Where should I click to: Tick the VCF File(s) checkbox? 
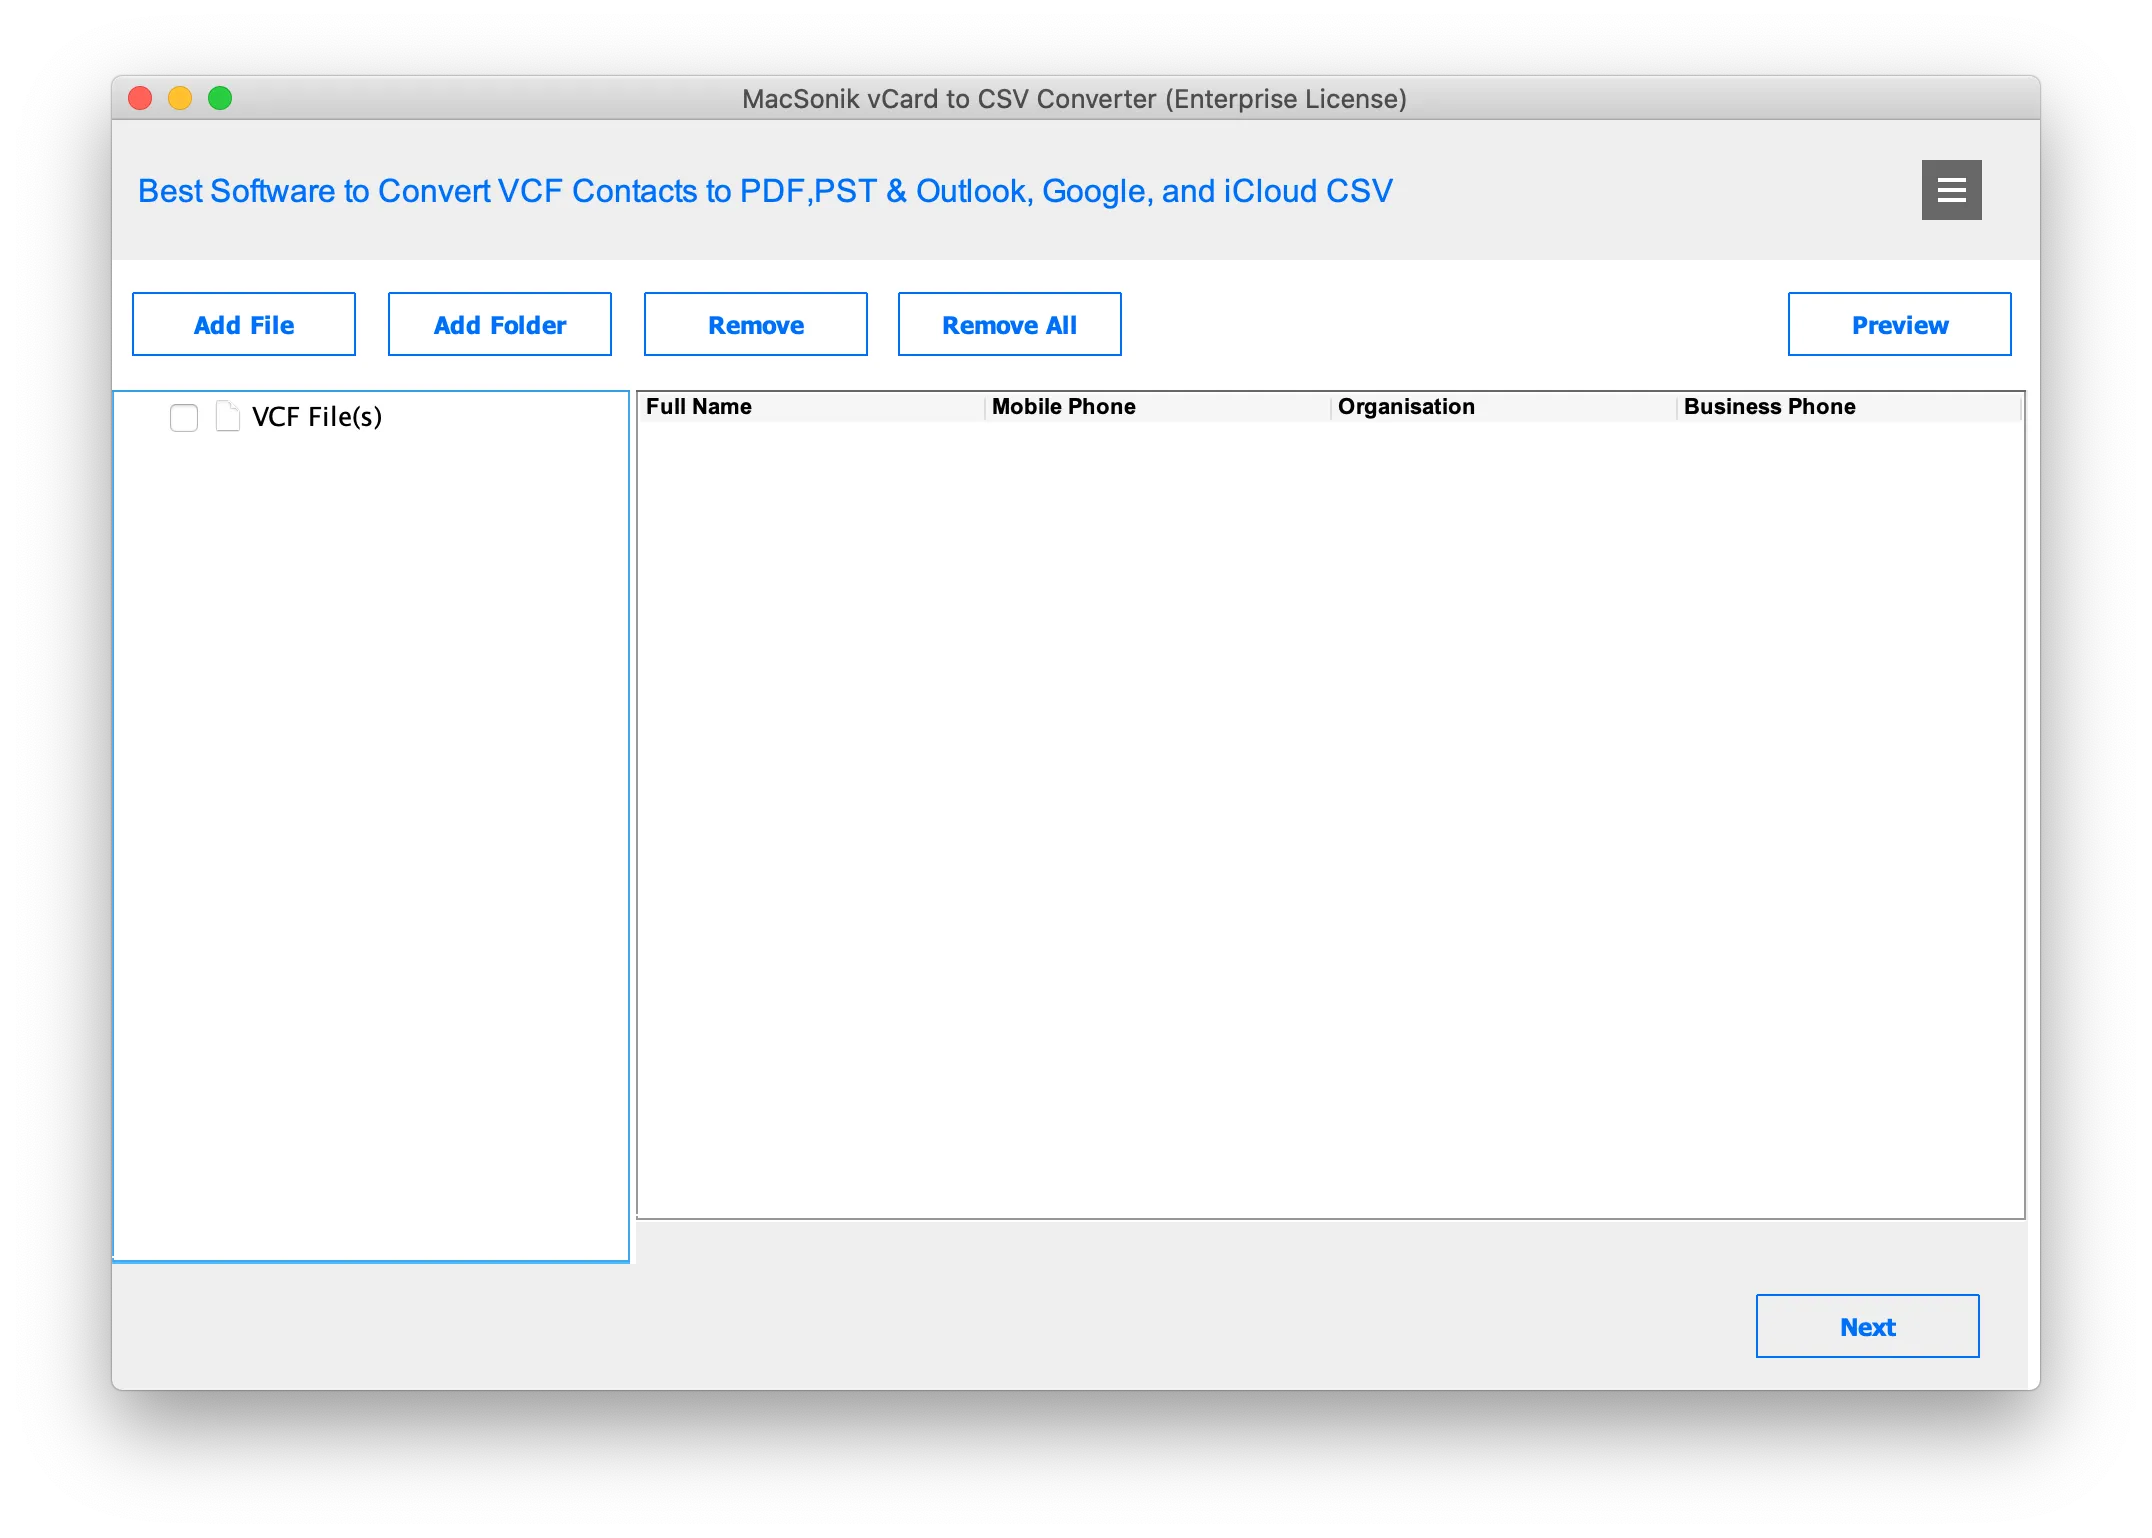pos(184,417)
